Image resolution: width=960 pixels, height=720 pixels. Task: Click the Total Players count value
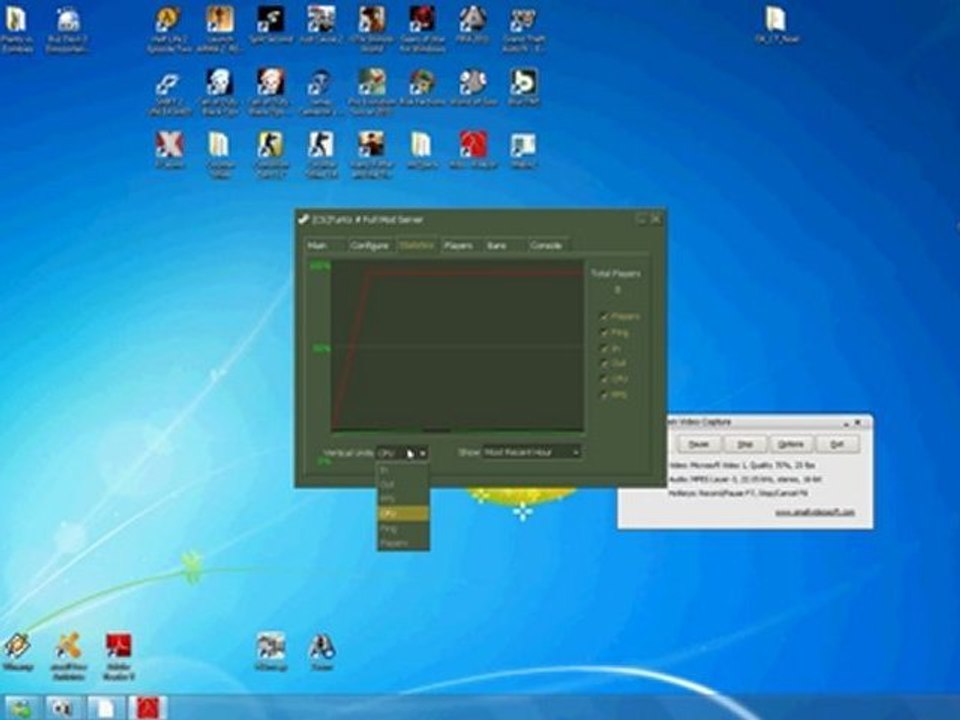pos(617,290)
